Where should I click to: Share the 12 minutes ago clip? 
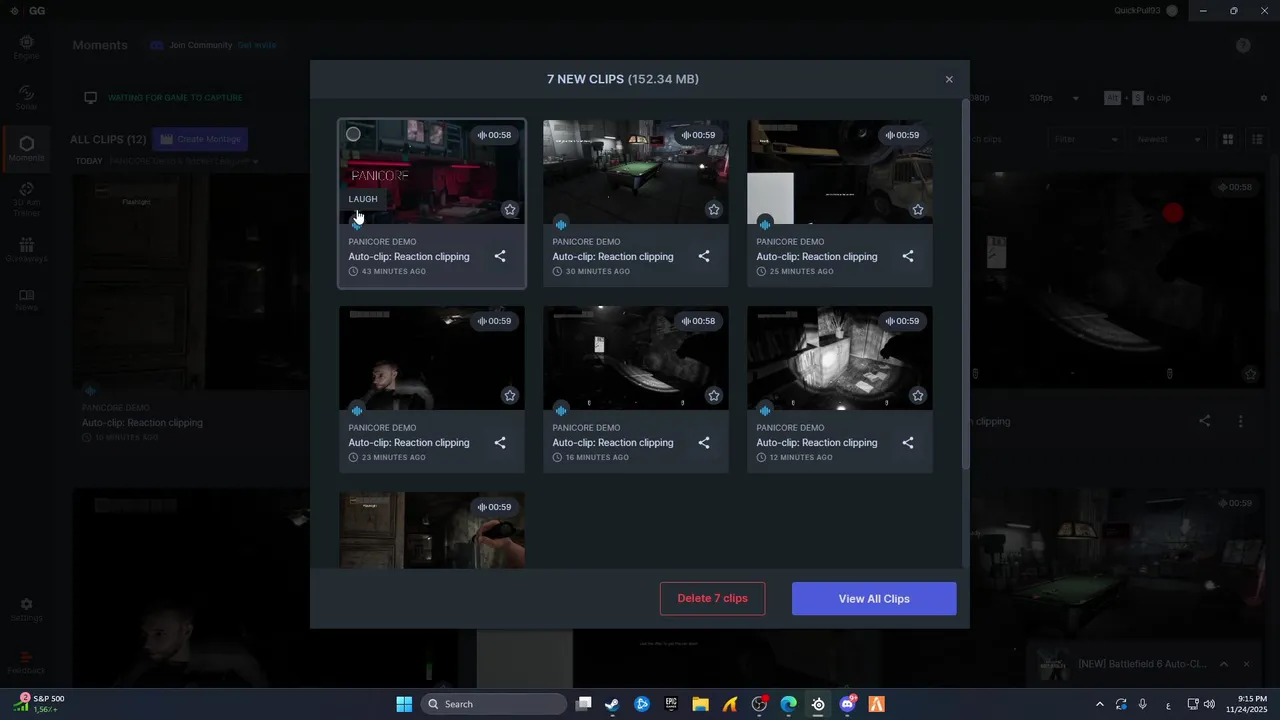[x=908, y=443]
